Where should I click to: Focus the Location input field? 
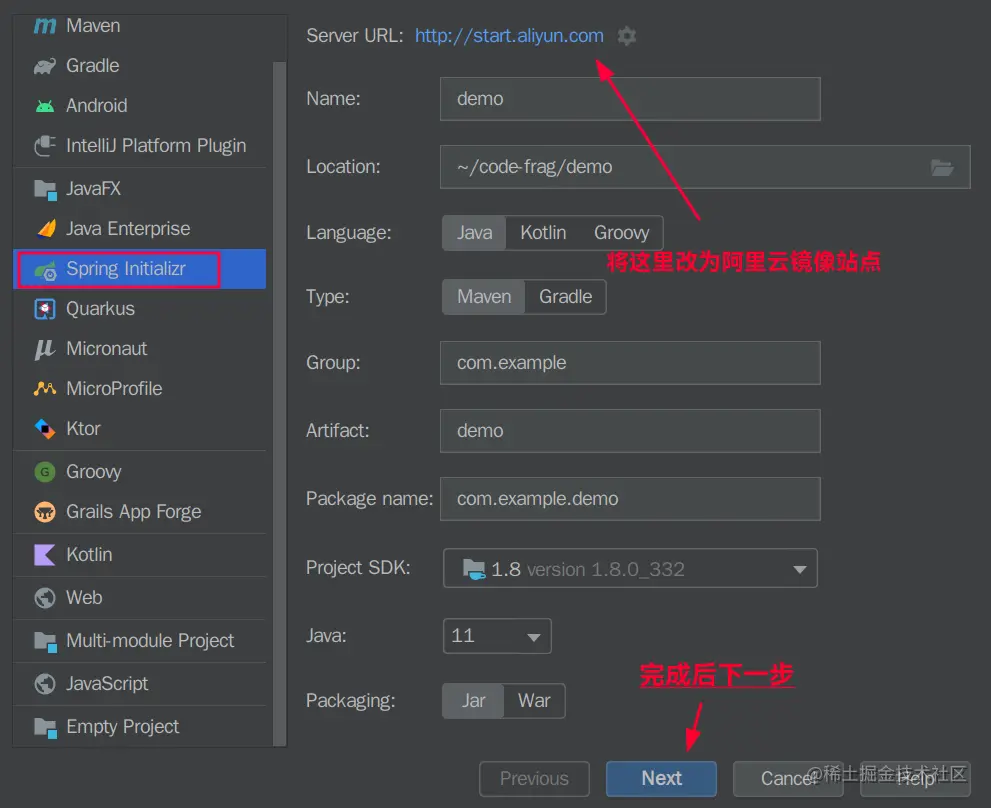click(705, 168)
